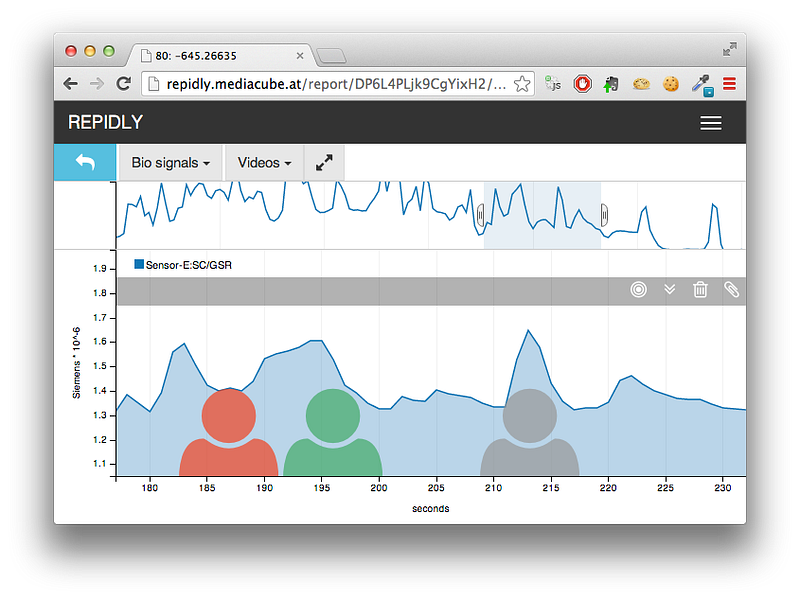800x599 pixels.
Task: Select the green person marker icon
Action: click(x=333, y=433)
